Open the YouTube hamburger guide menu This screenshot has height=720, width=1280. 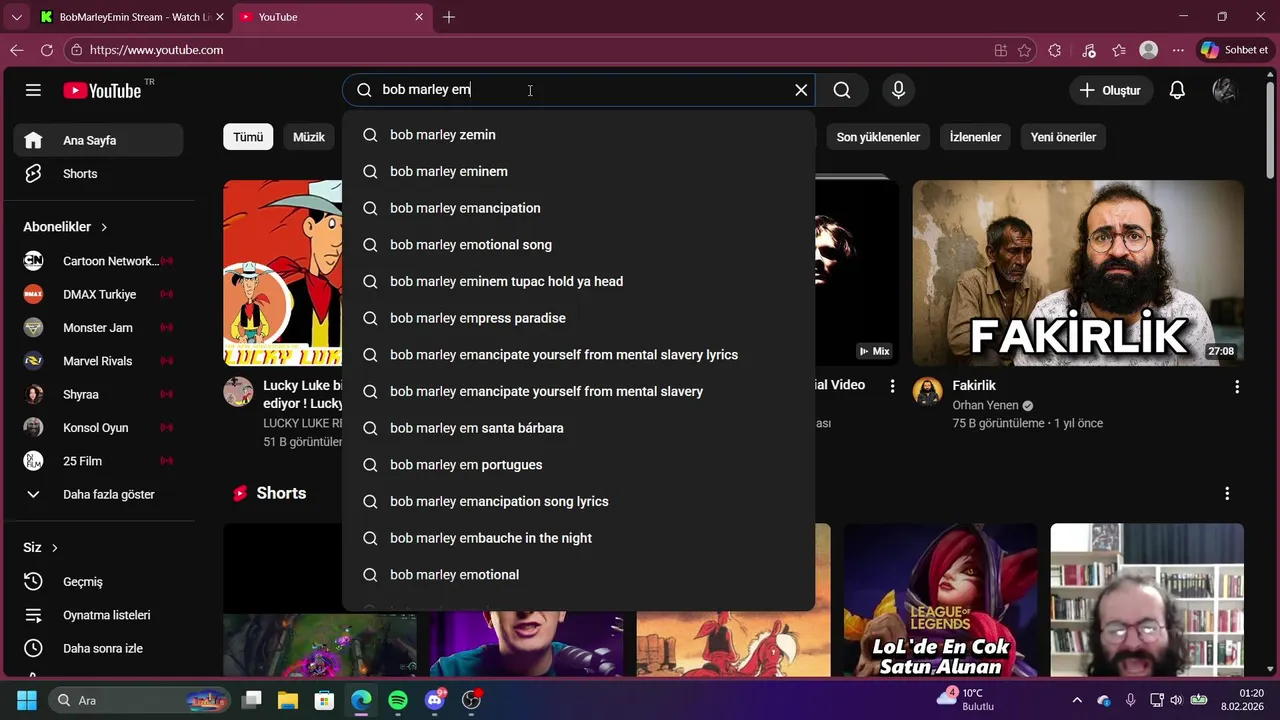pyautogui.click(x=33, y=90)
